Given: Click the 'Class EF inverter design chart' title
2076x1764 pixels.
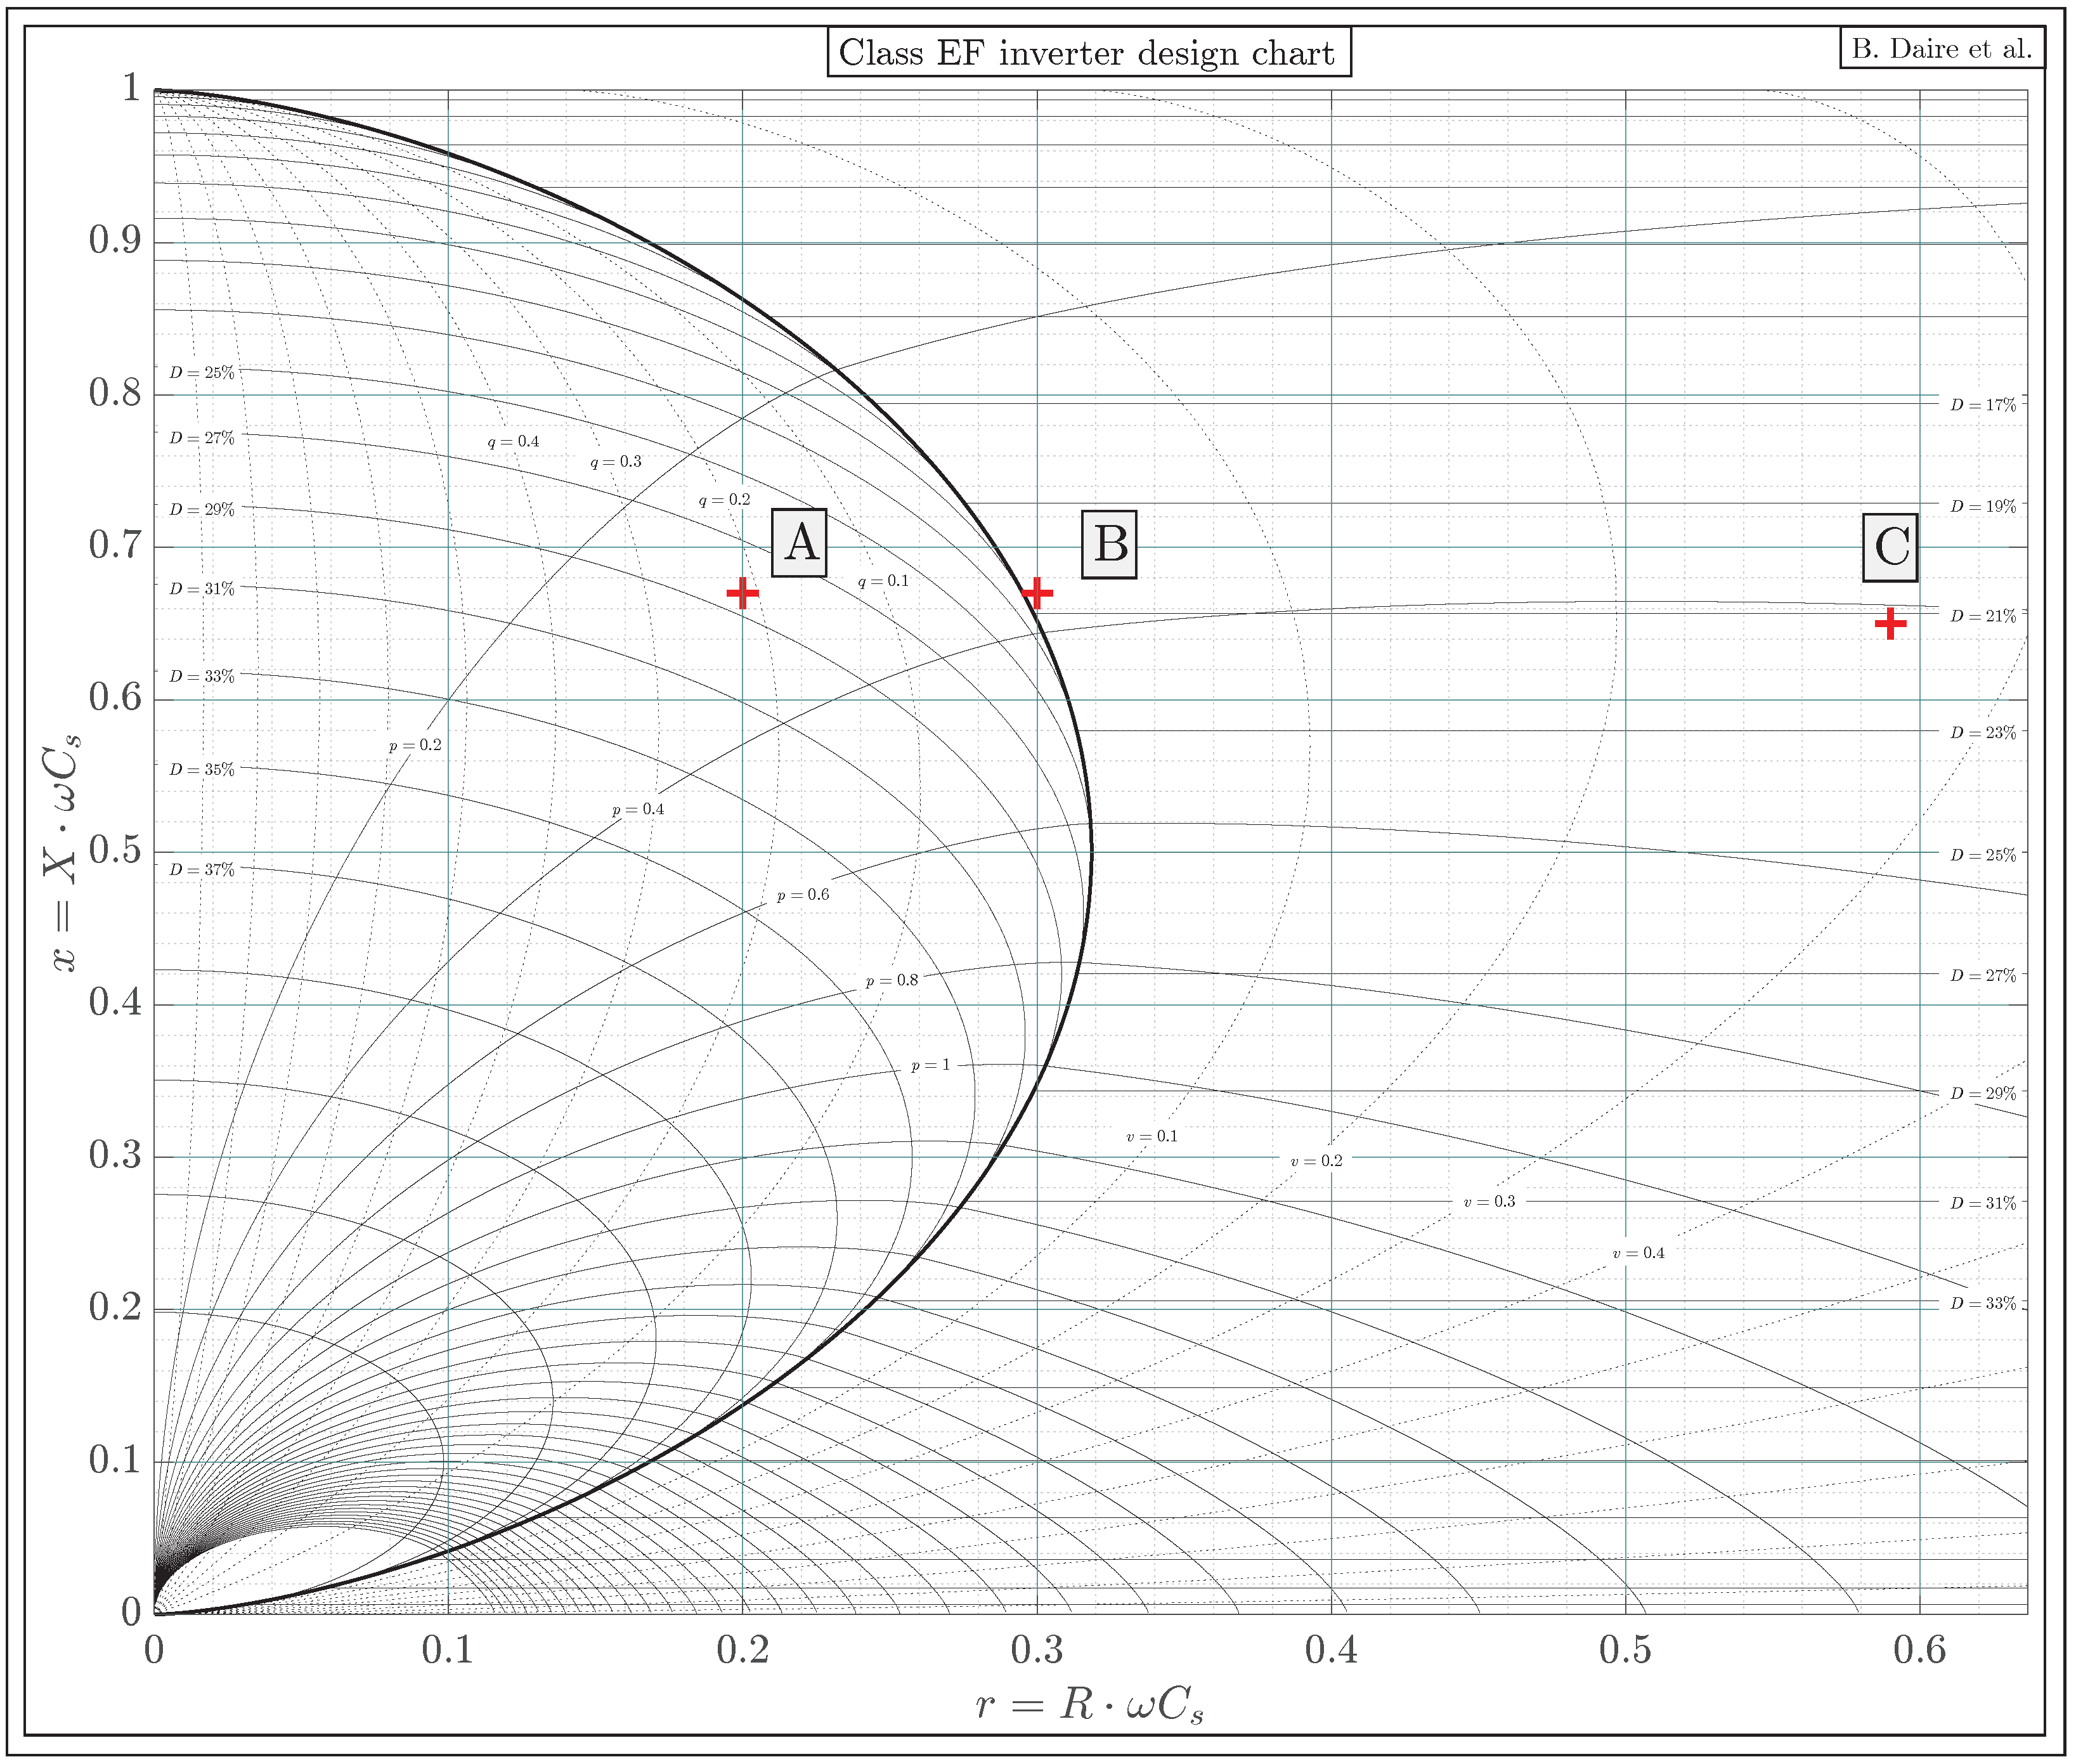Looking at the screenshot, I should [x=1088, y=52].
